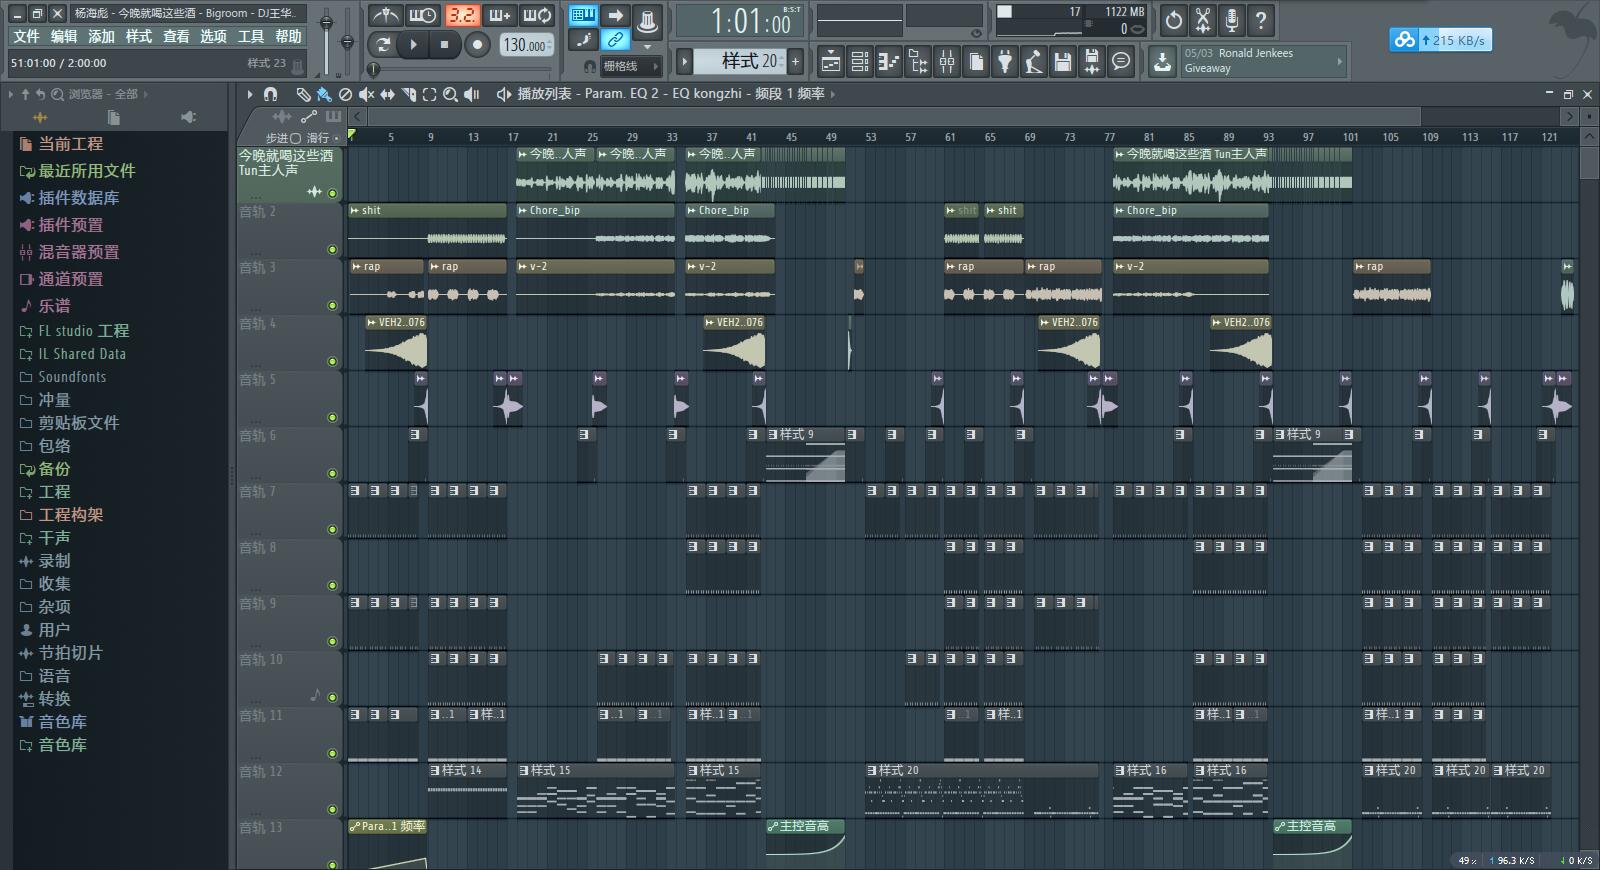Click the Record button in transport

(477, 44)
